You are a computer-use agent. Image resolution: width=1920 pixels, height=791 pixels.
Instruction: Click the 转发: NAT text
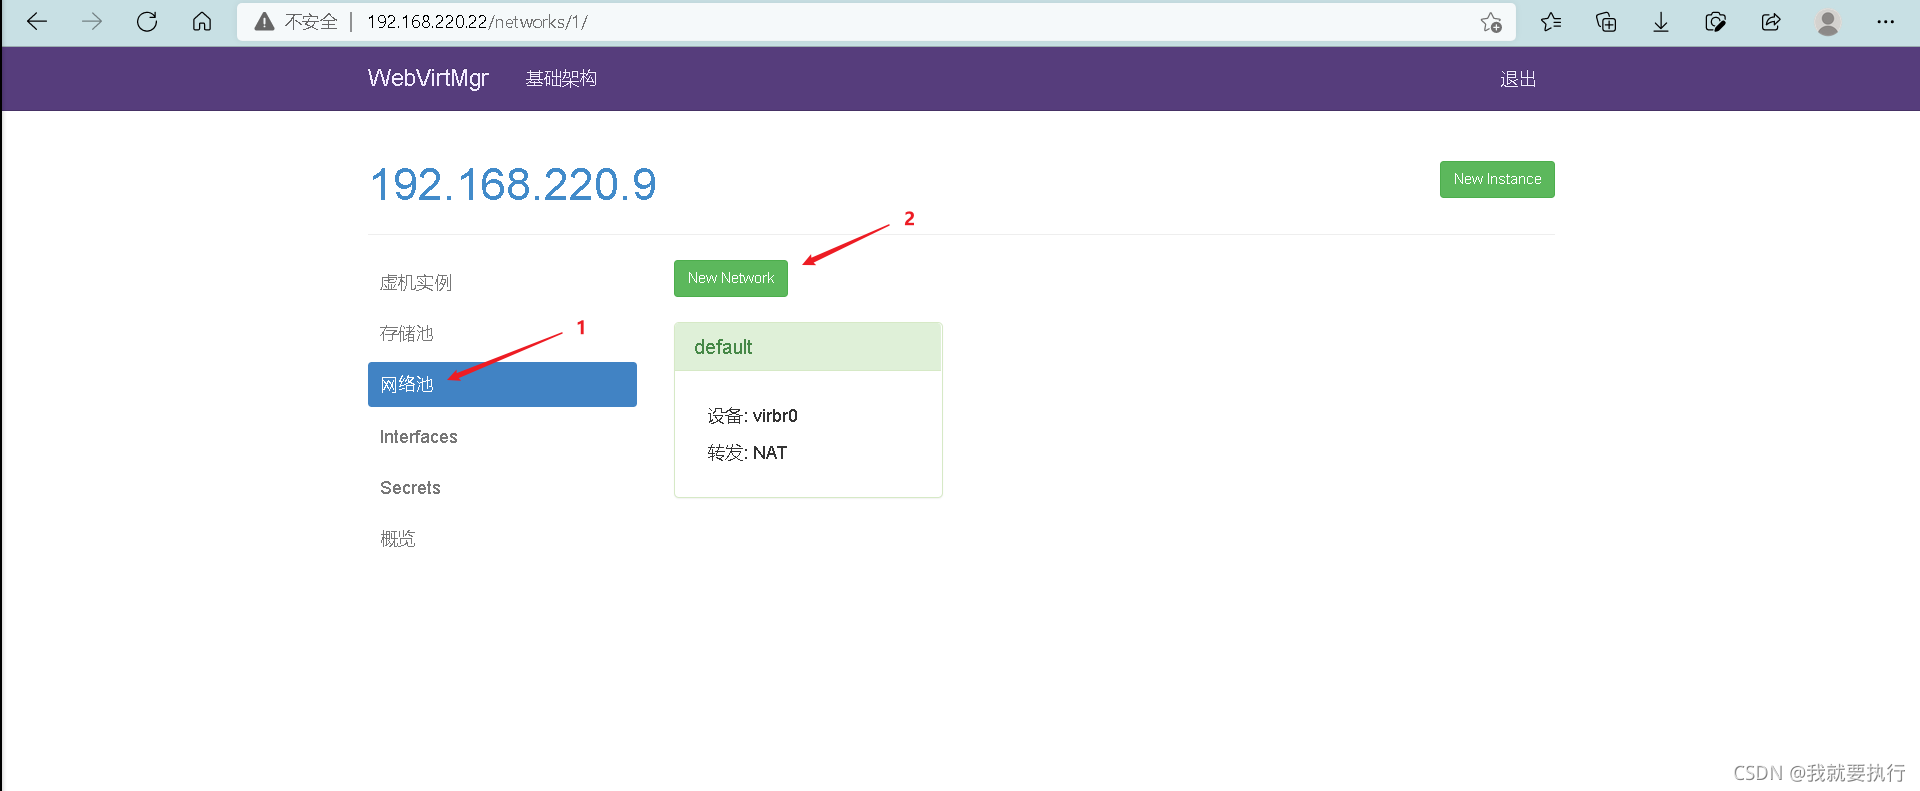coord(747,453)
